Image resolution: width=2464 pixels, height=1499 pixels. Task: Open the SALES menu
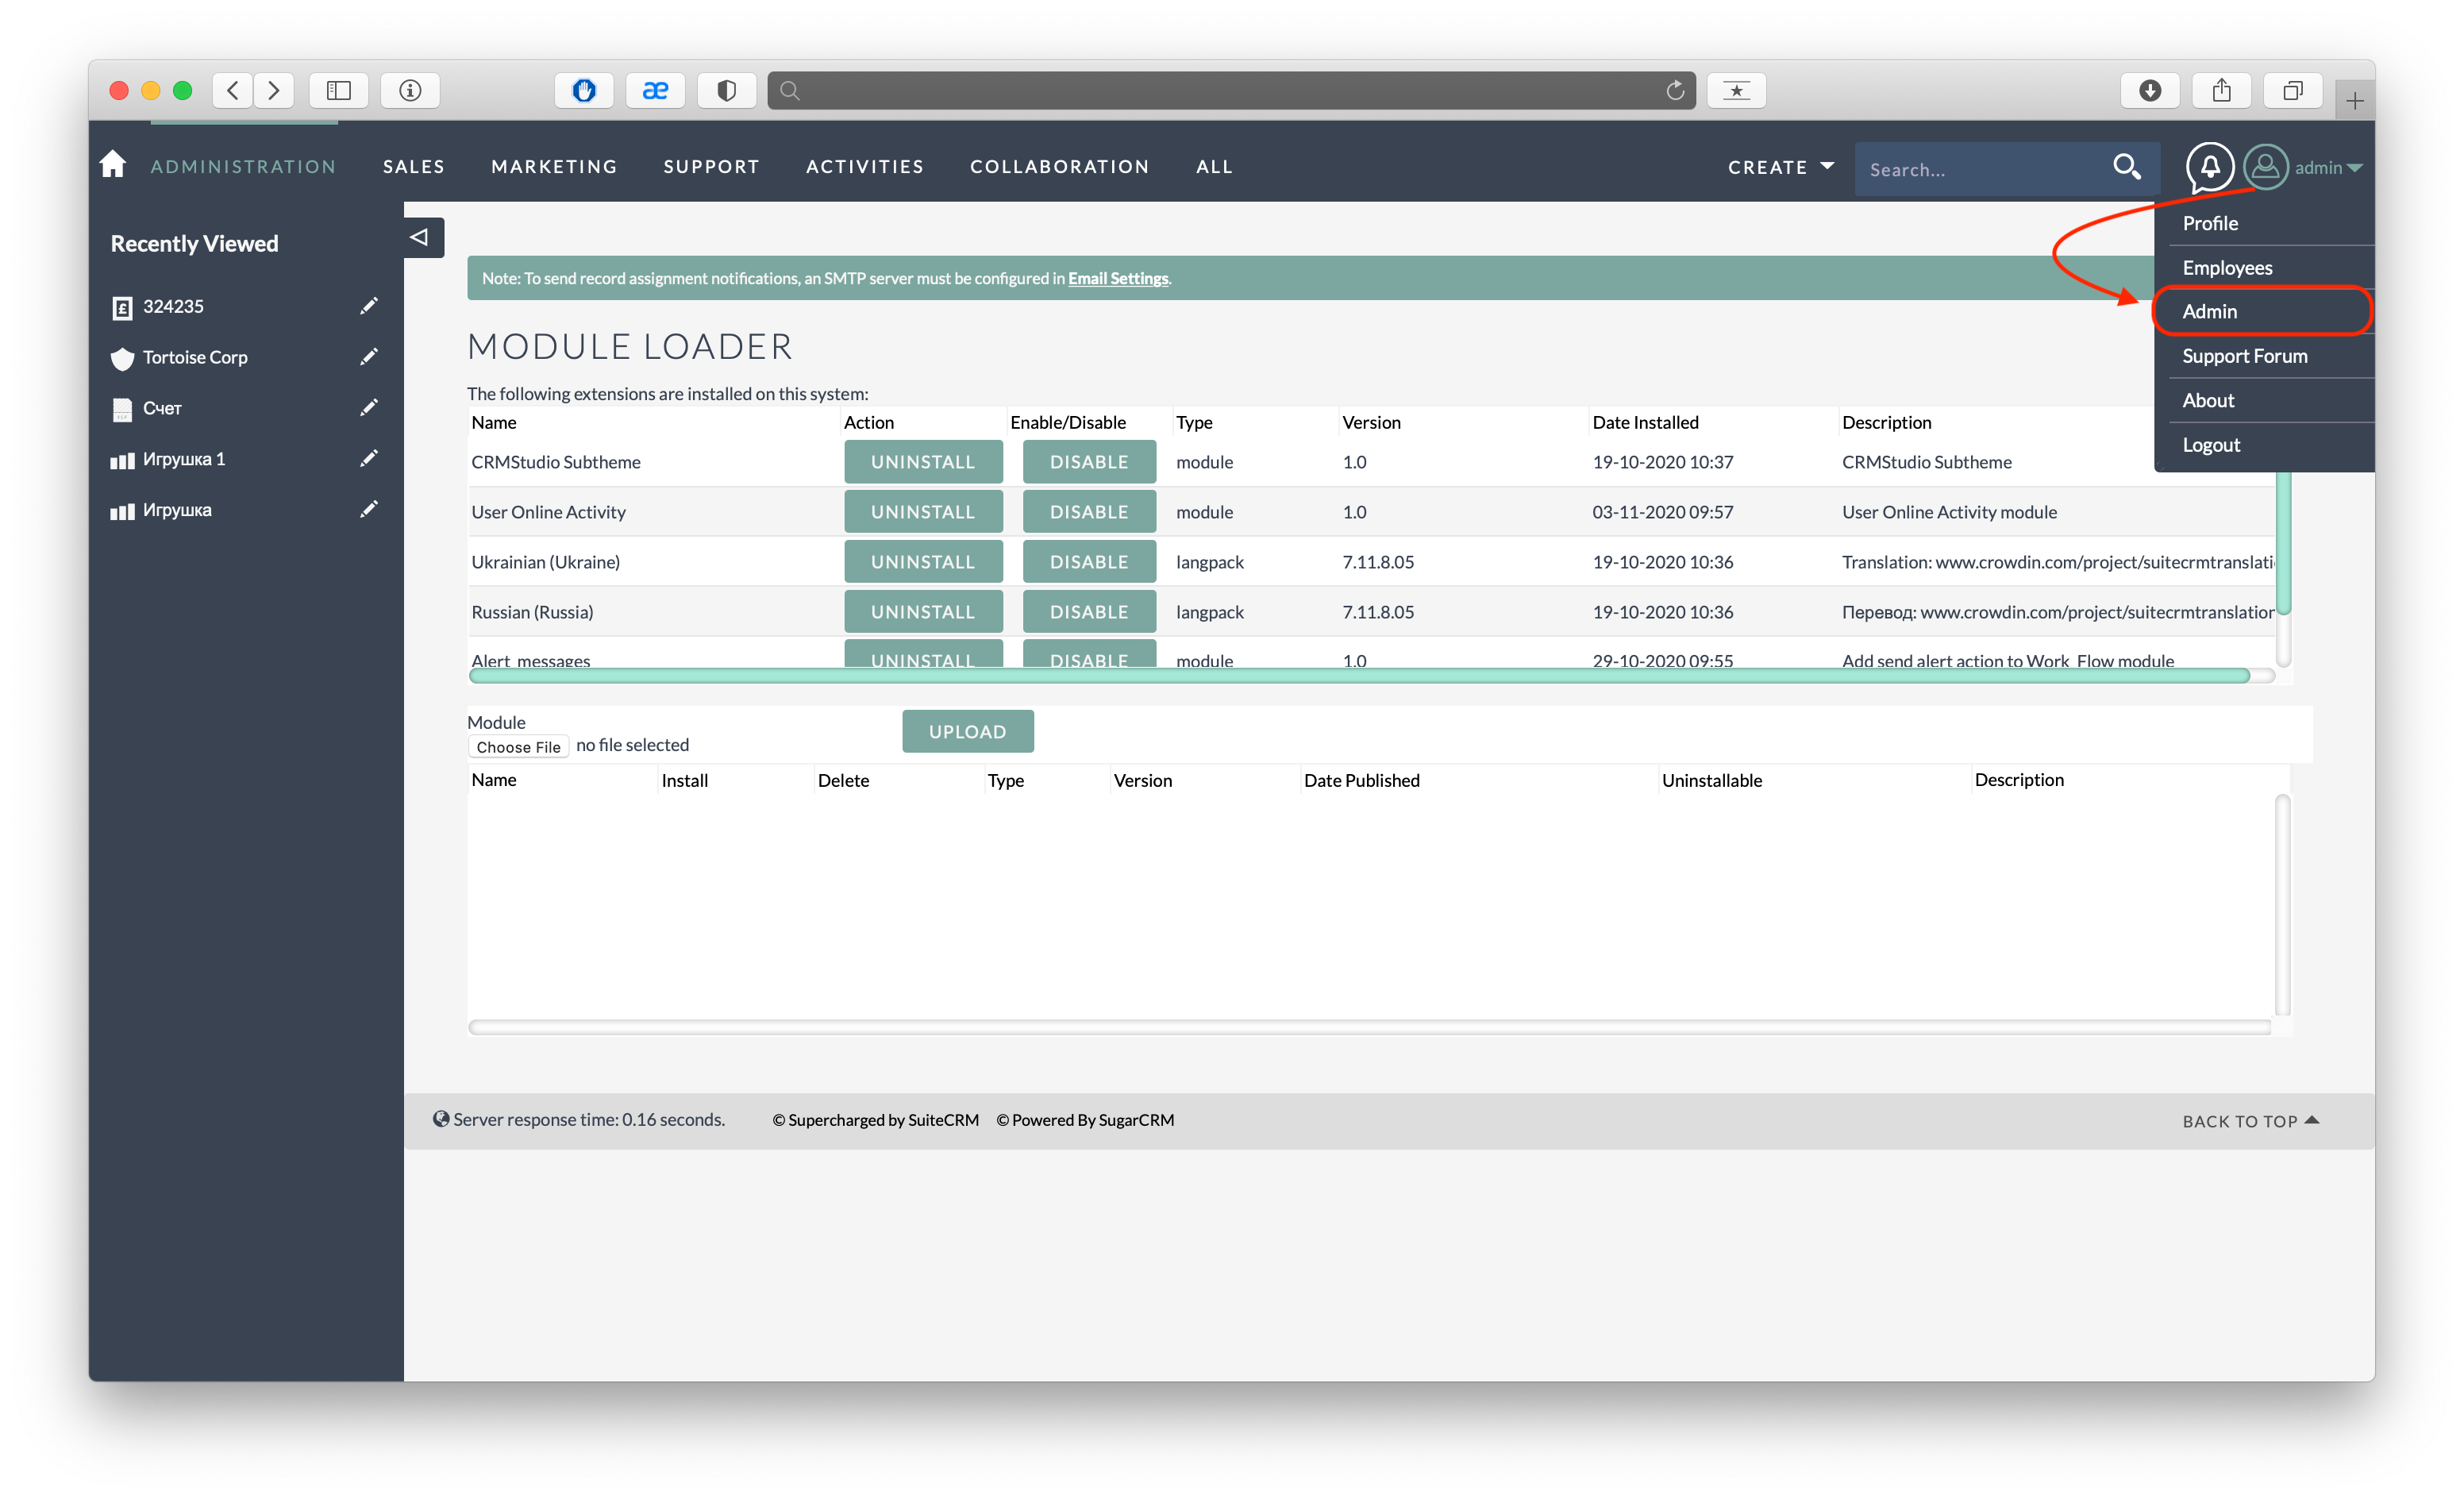[x=414, y=166]
